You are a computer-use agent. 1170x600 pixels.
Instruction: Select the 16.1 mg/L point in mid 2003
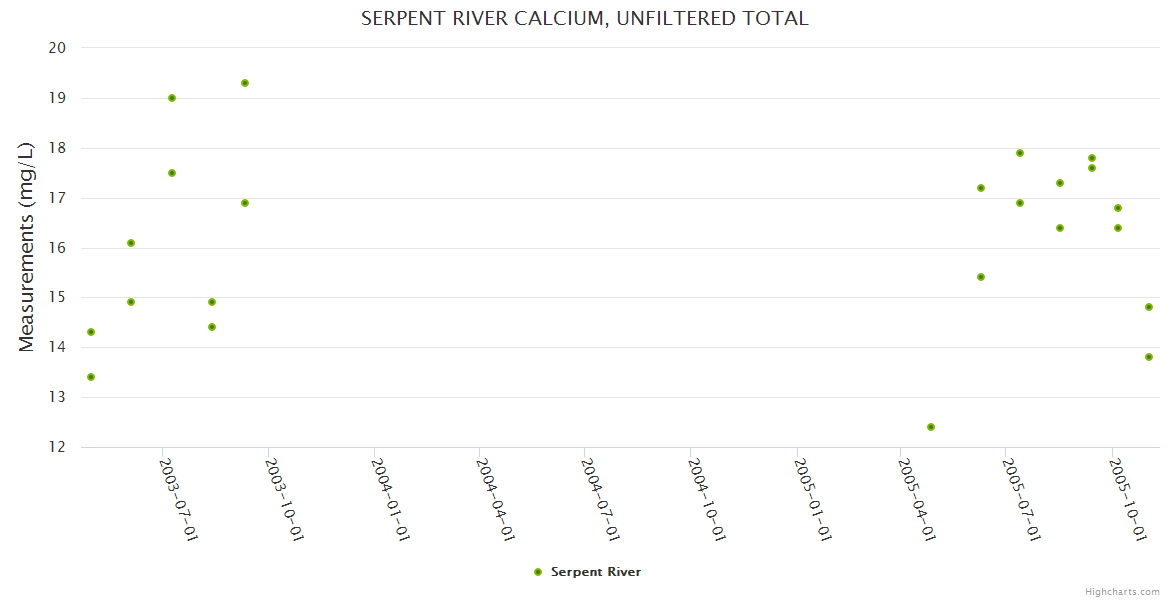click(131, 243)
